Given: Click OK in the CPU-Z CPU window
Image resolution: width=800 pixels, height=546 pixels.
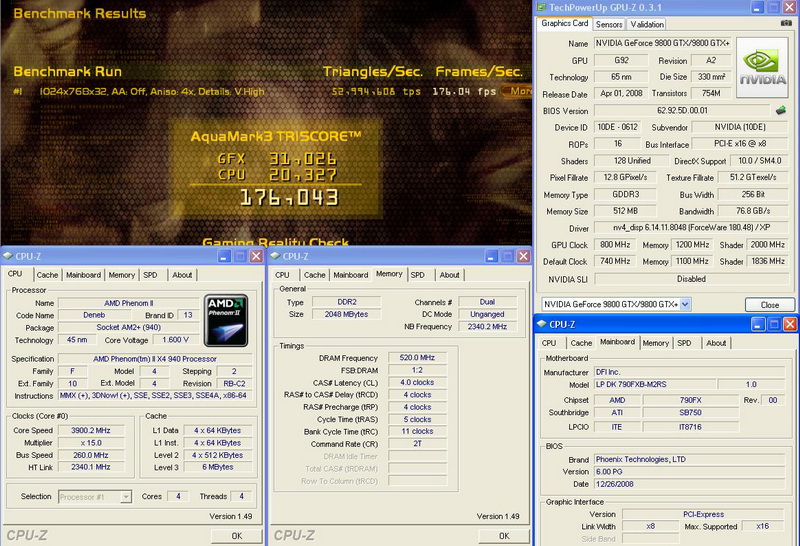Looking at the screenshot, I should pos(237,536).
